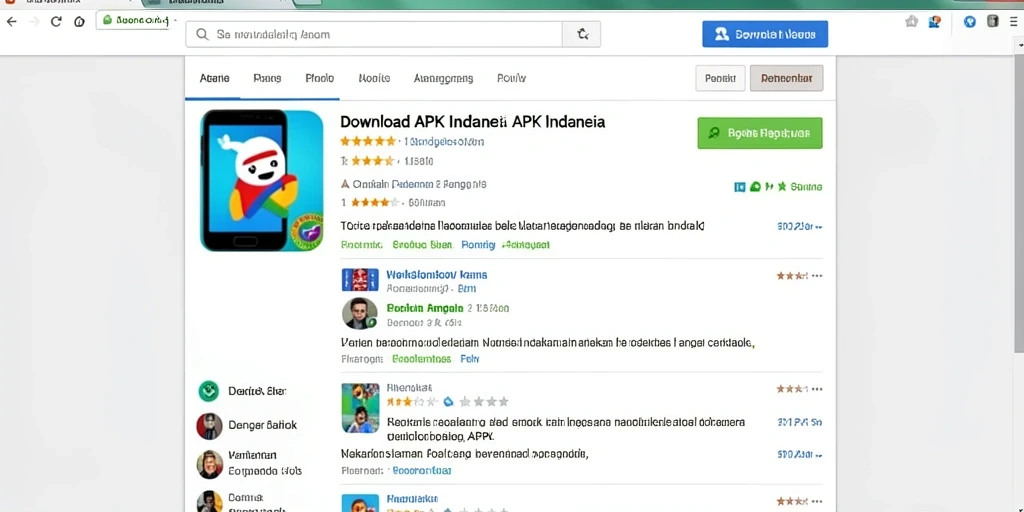This screenshot has height=512, width=1024.
Task: Open the three-dot menu of the Rhenoltat row
Action: tap(816, 389)
